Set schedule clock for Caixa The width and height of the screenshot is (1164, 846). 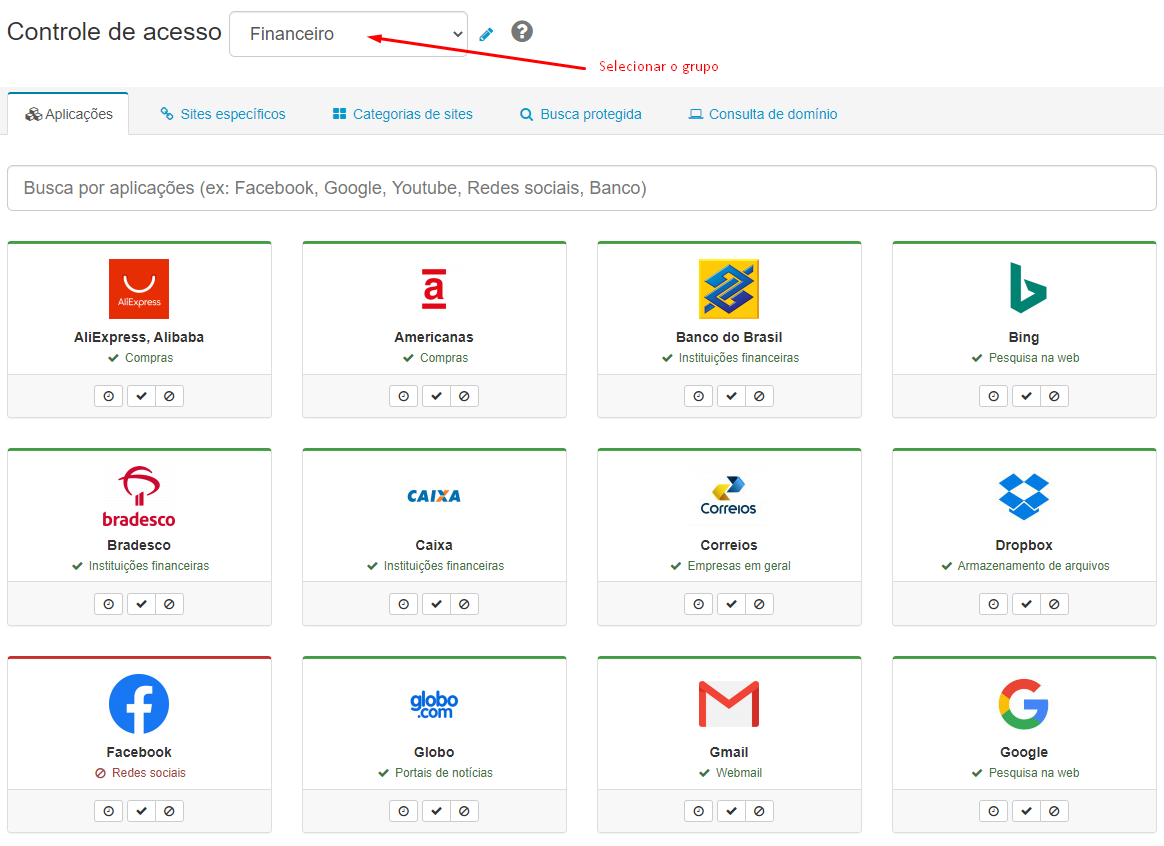403,604
